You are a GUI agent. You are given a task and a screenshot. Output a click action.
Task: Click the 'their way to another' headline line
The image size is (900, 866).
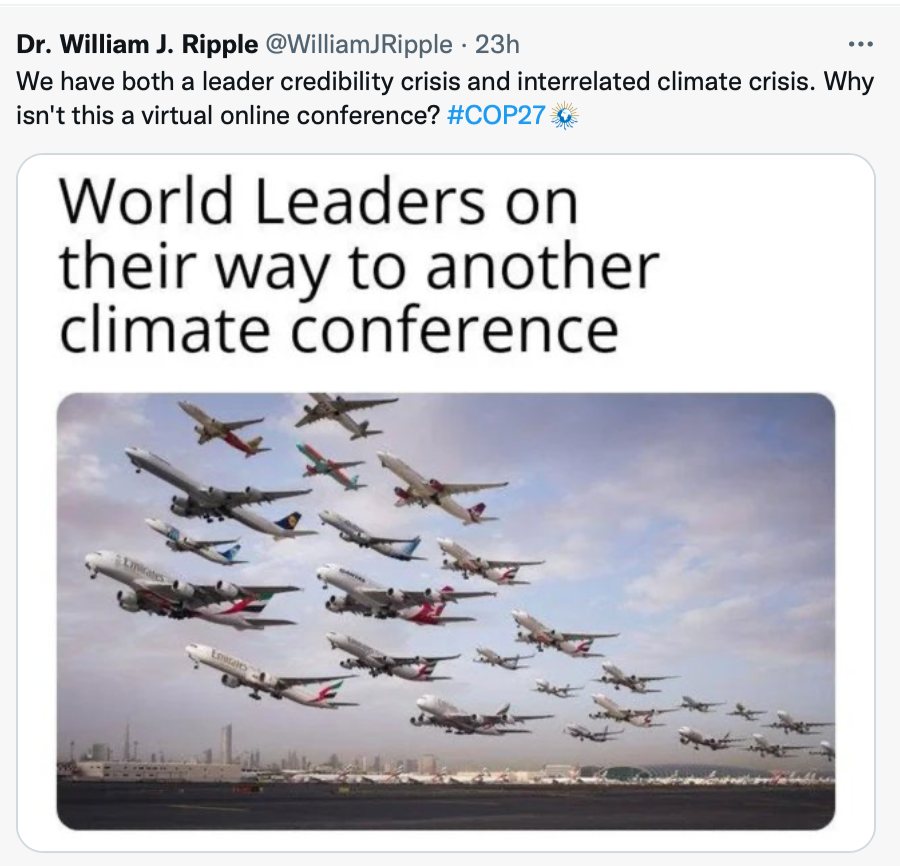click(x=359, y=267)
